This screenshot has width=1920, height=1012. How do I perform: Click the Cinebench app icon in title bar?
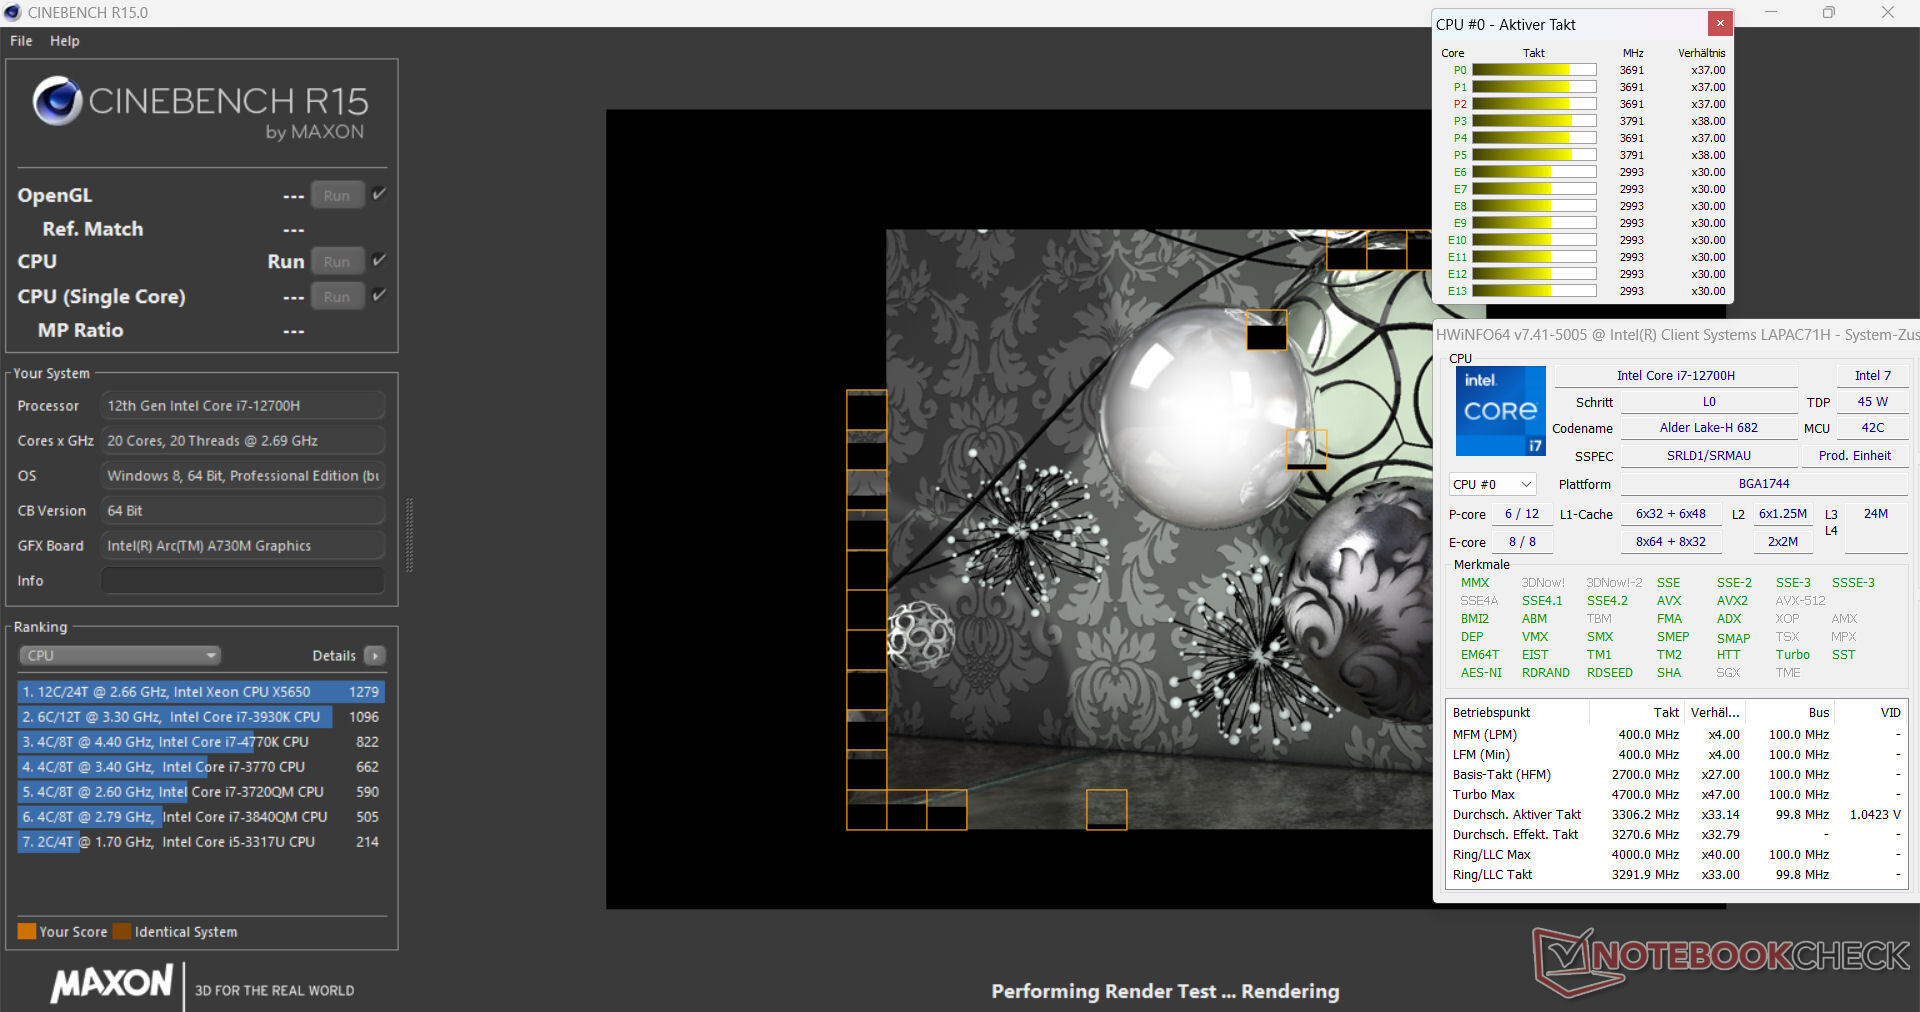pos(12,12)
